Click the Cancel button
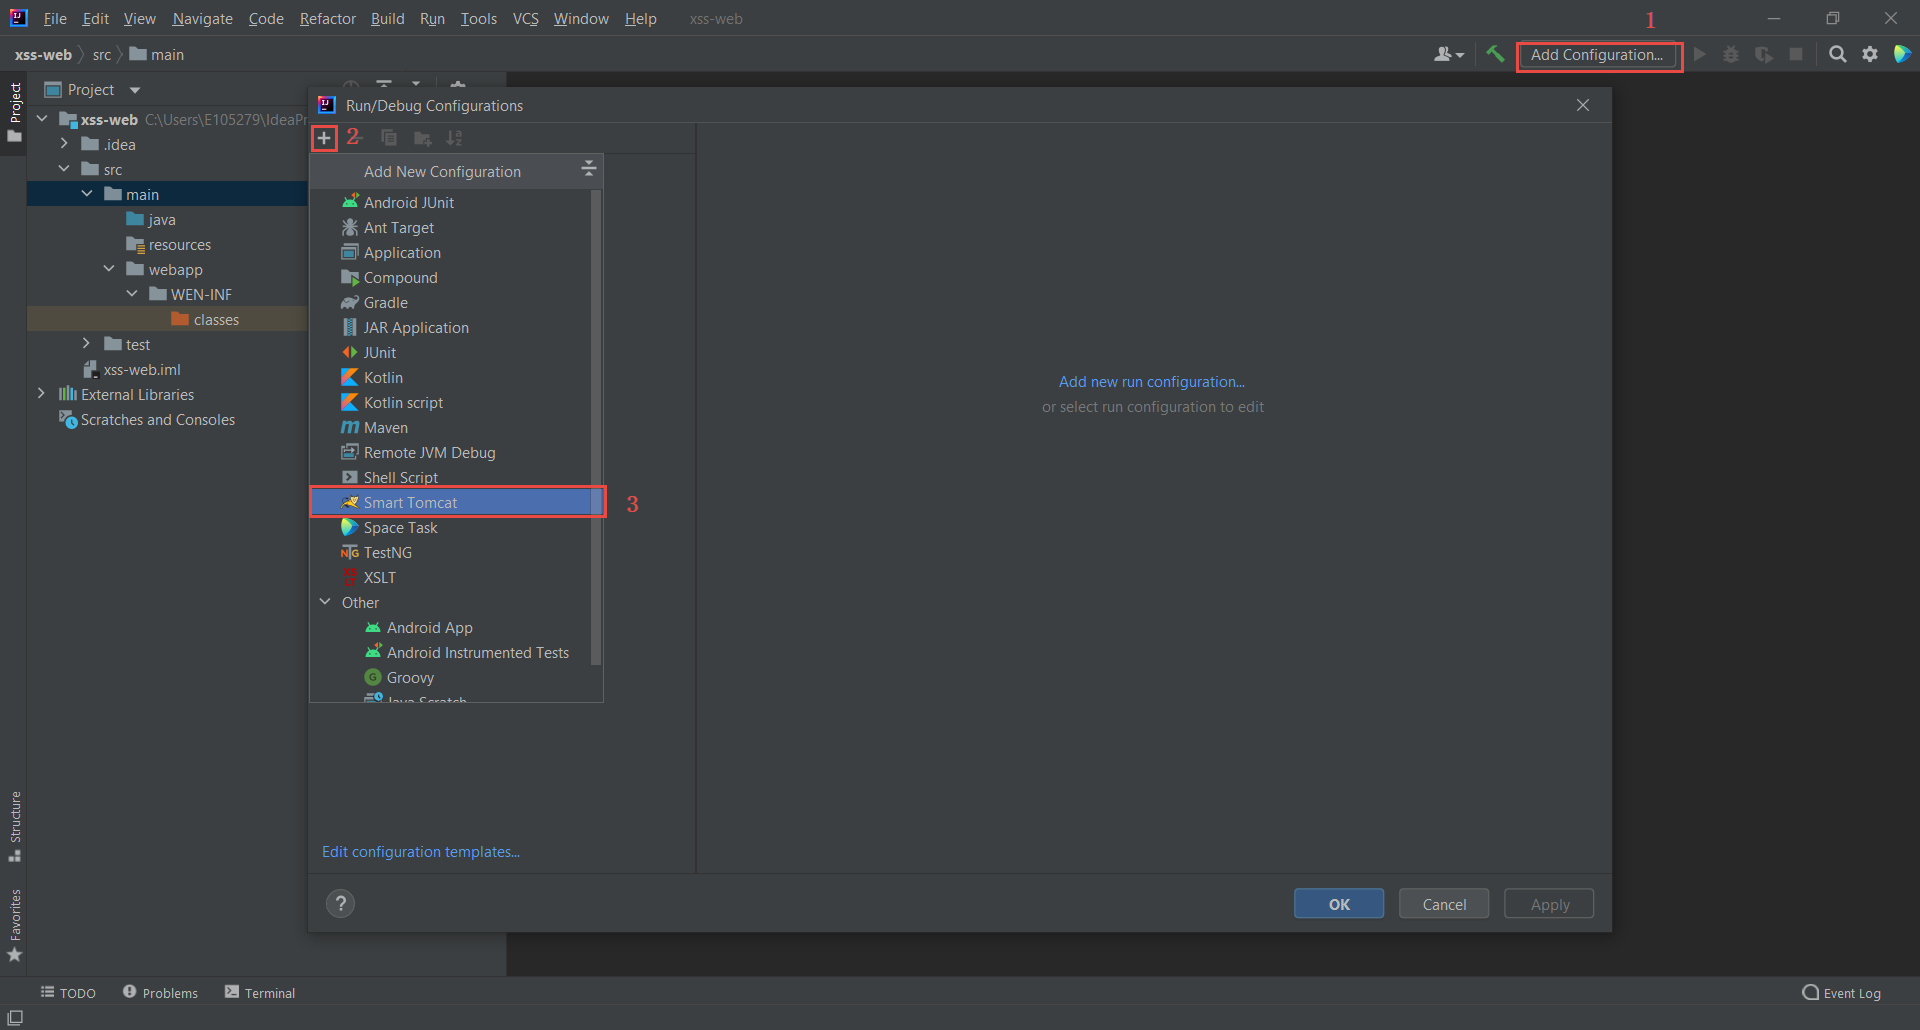 point(1444,904)
